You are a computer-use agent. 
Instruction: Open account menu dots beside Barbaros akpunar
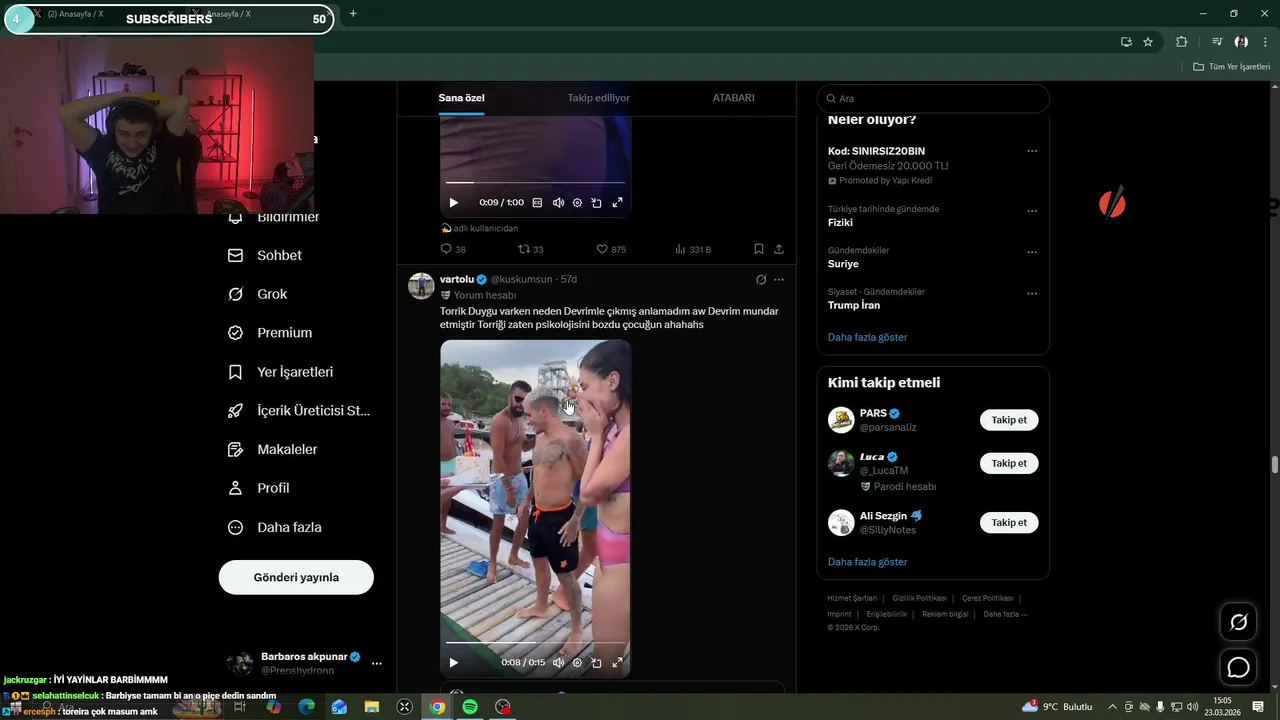click(x=377, y=663)
